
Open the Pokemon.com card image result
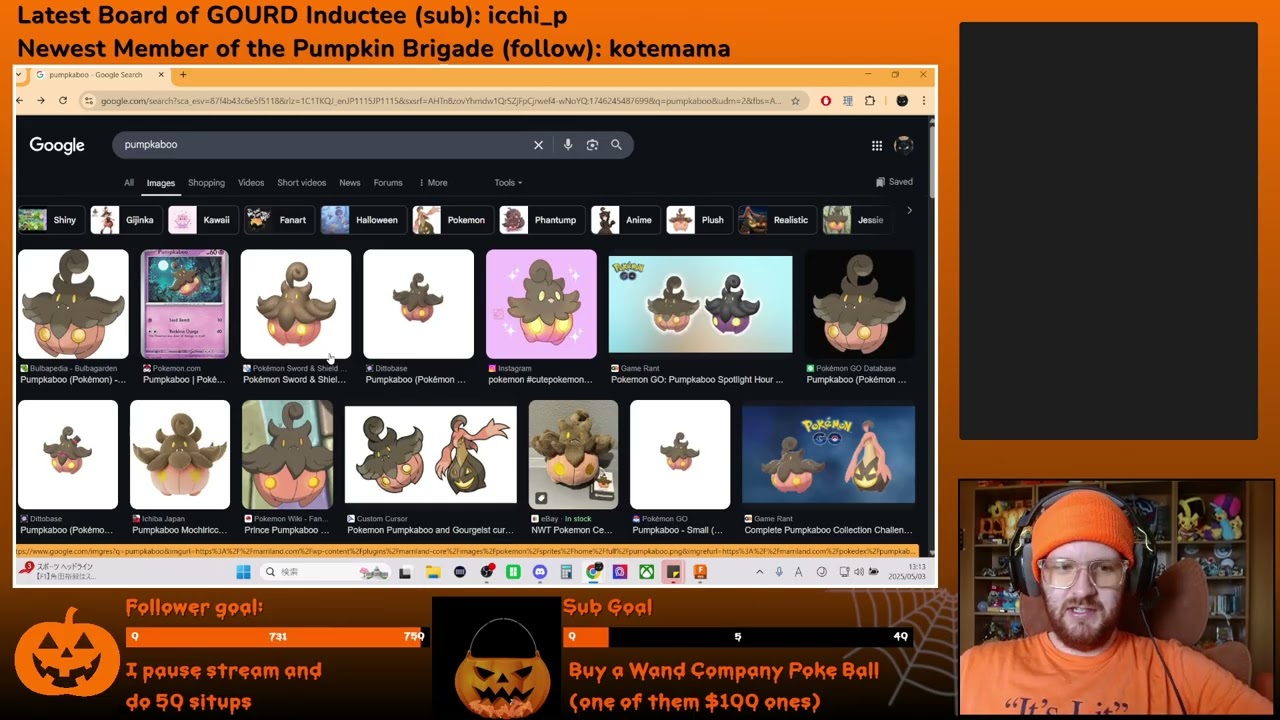point(185,305)
